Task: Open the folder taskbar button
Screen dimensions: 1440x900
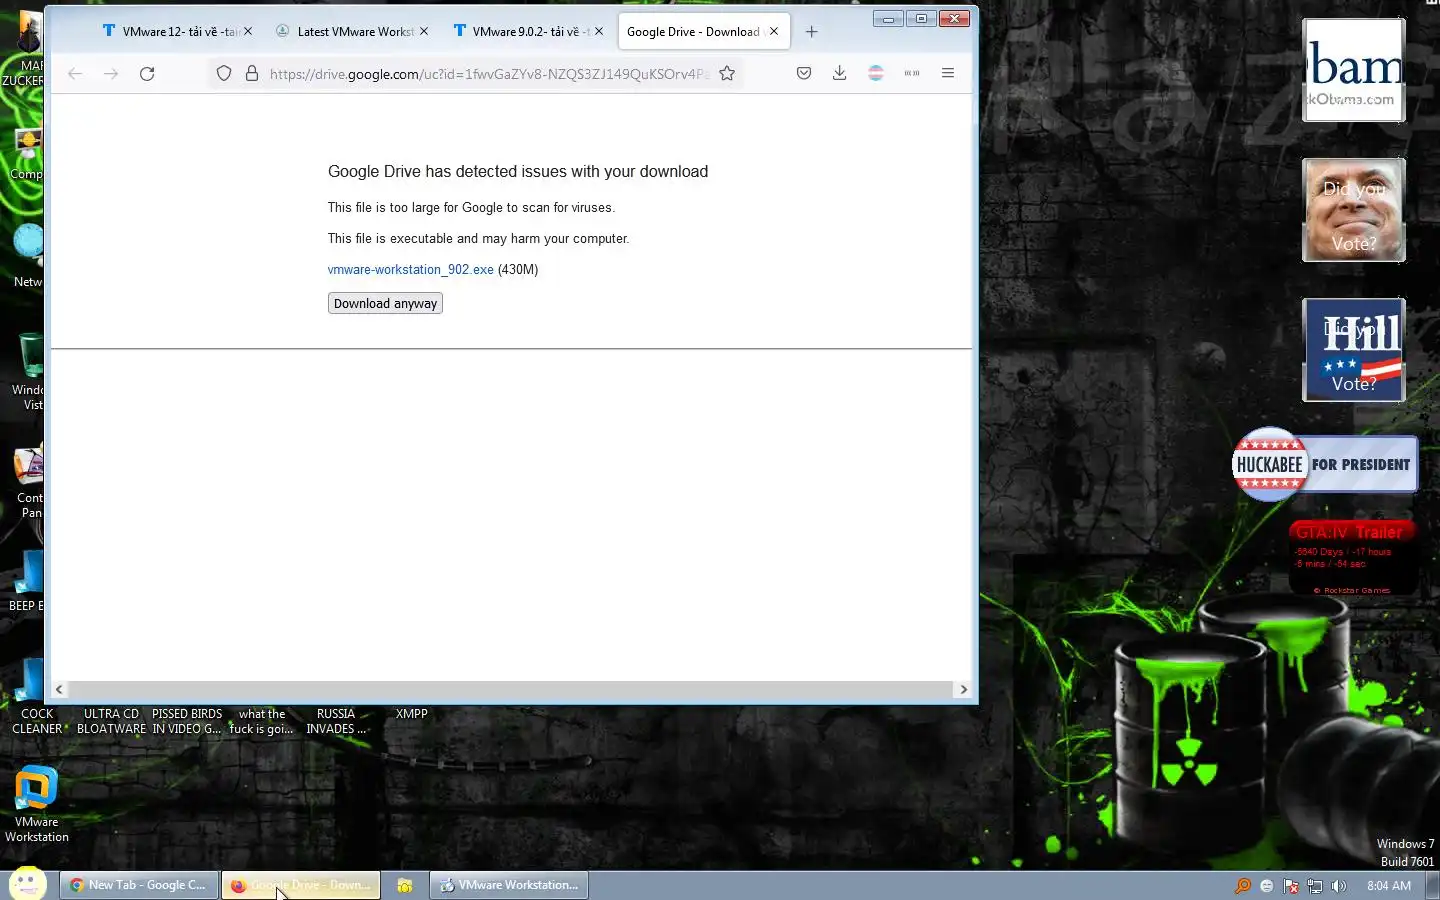Action: coord(405,885)
